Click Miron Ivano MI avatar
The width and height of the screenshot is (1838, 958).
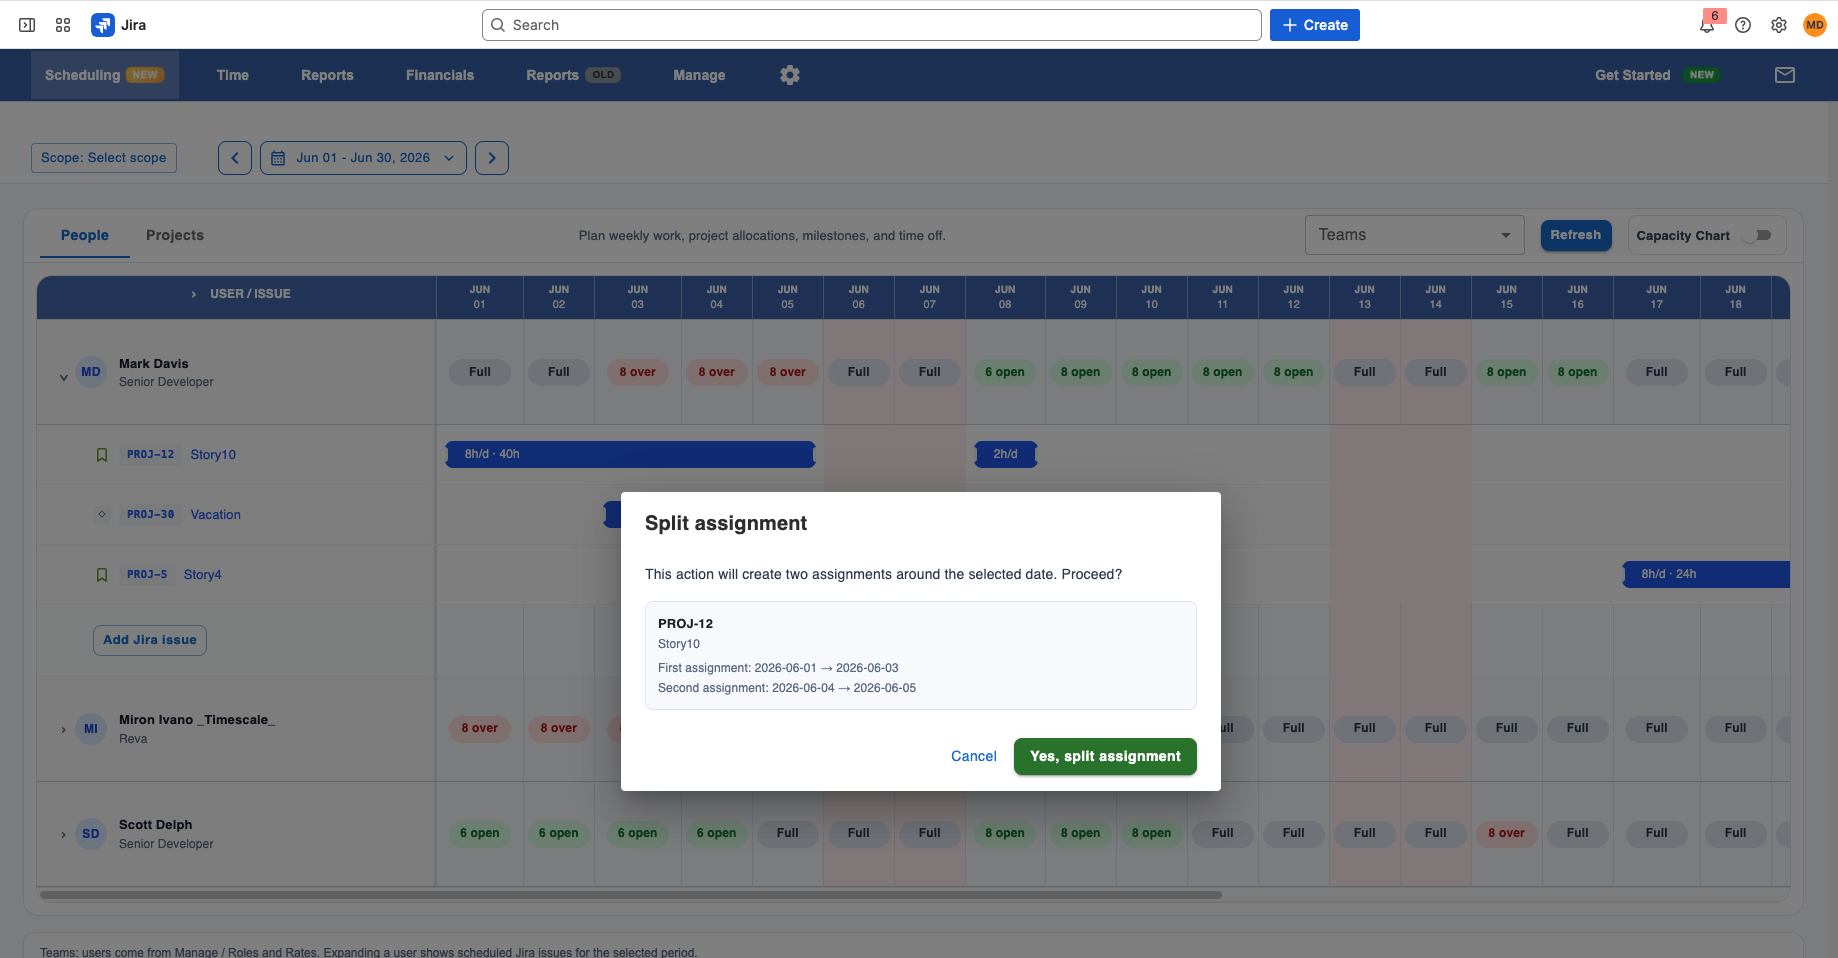coord(91,729)
